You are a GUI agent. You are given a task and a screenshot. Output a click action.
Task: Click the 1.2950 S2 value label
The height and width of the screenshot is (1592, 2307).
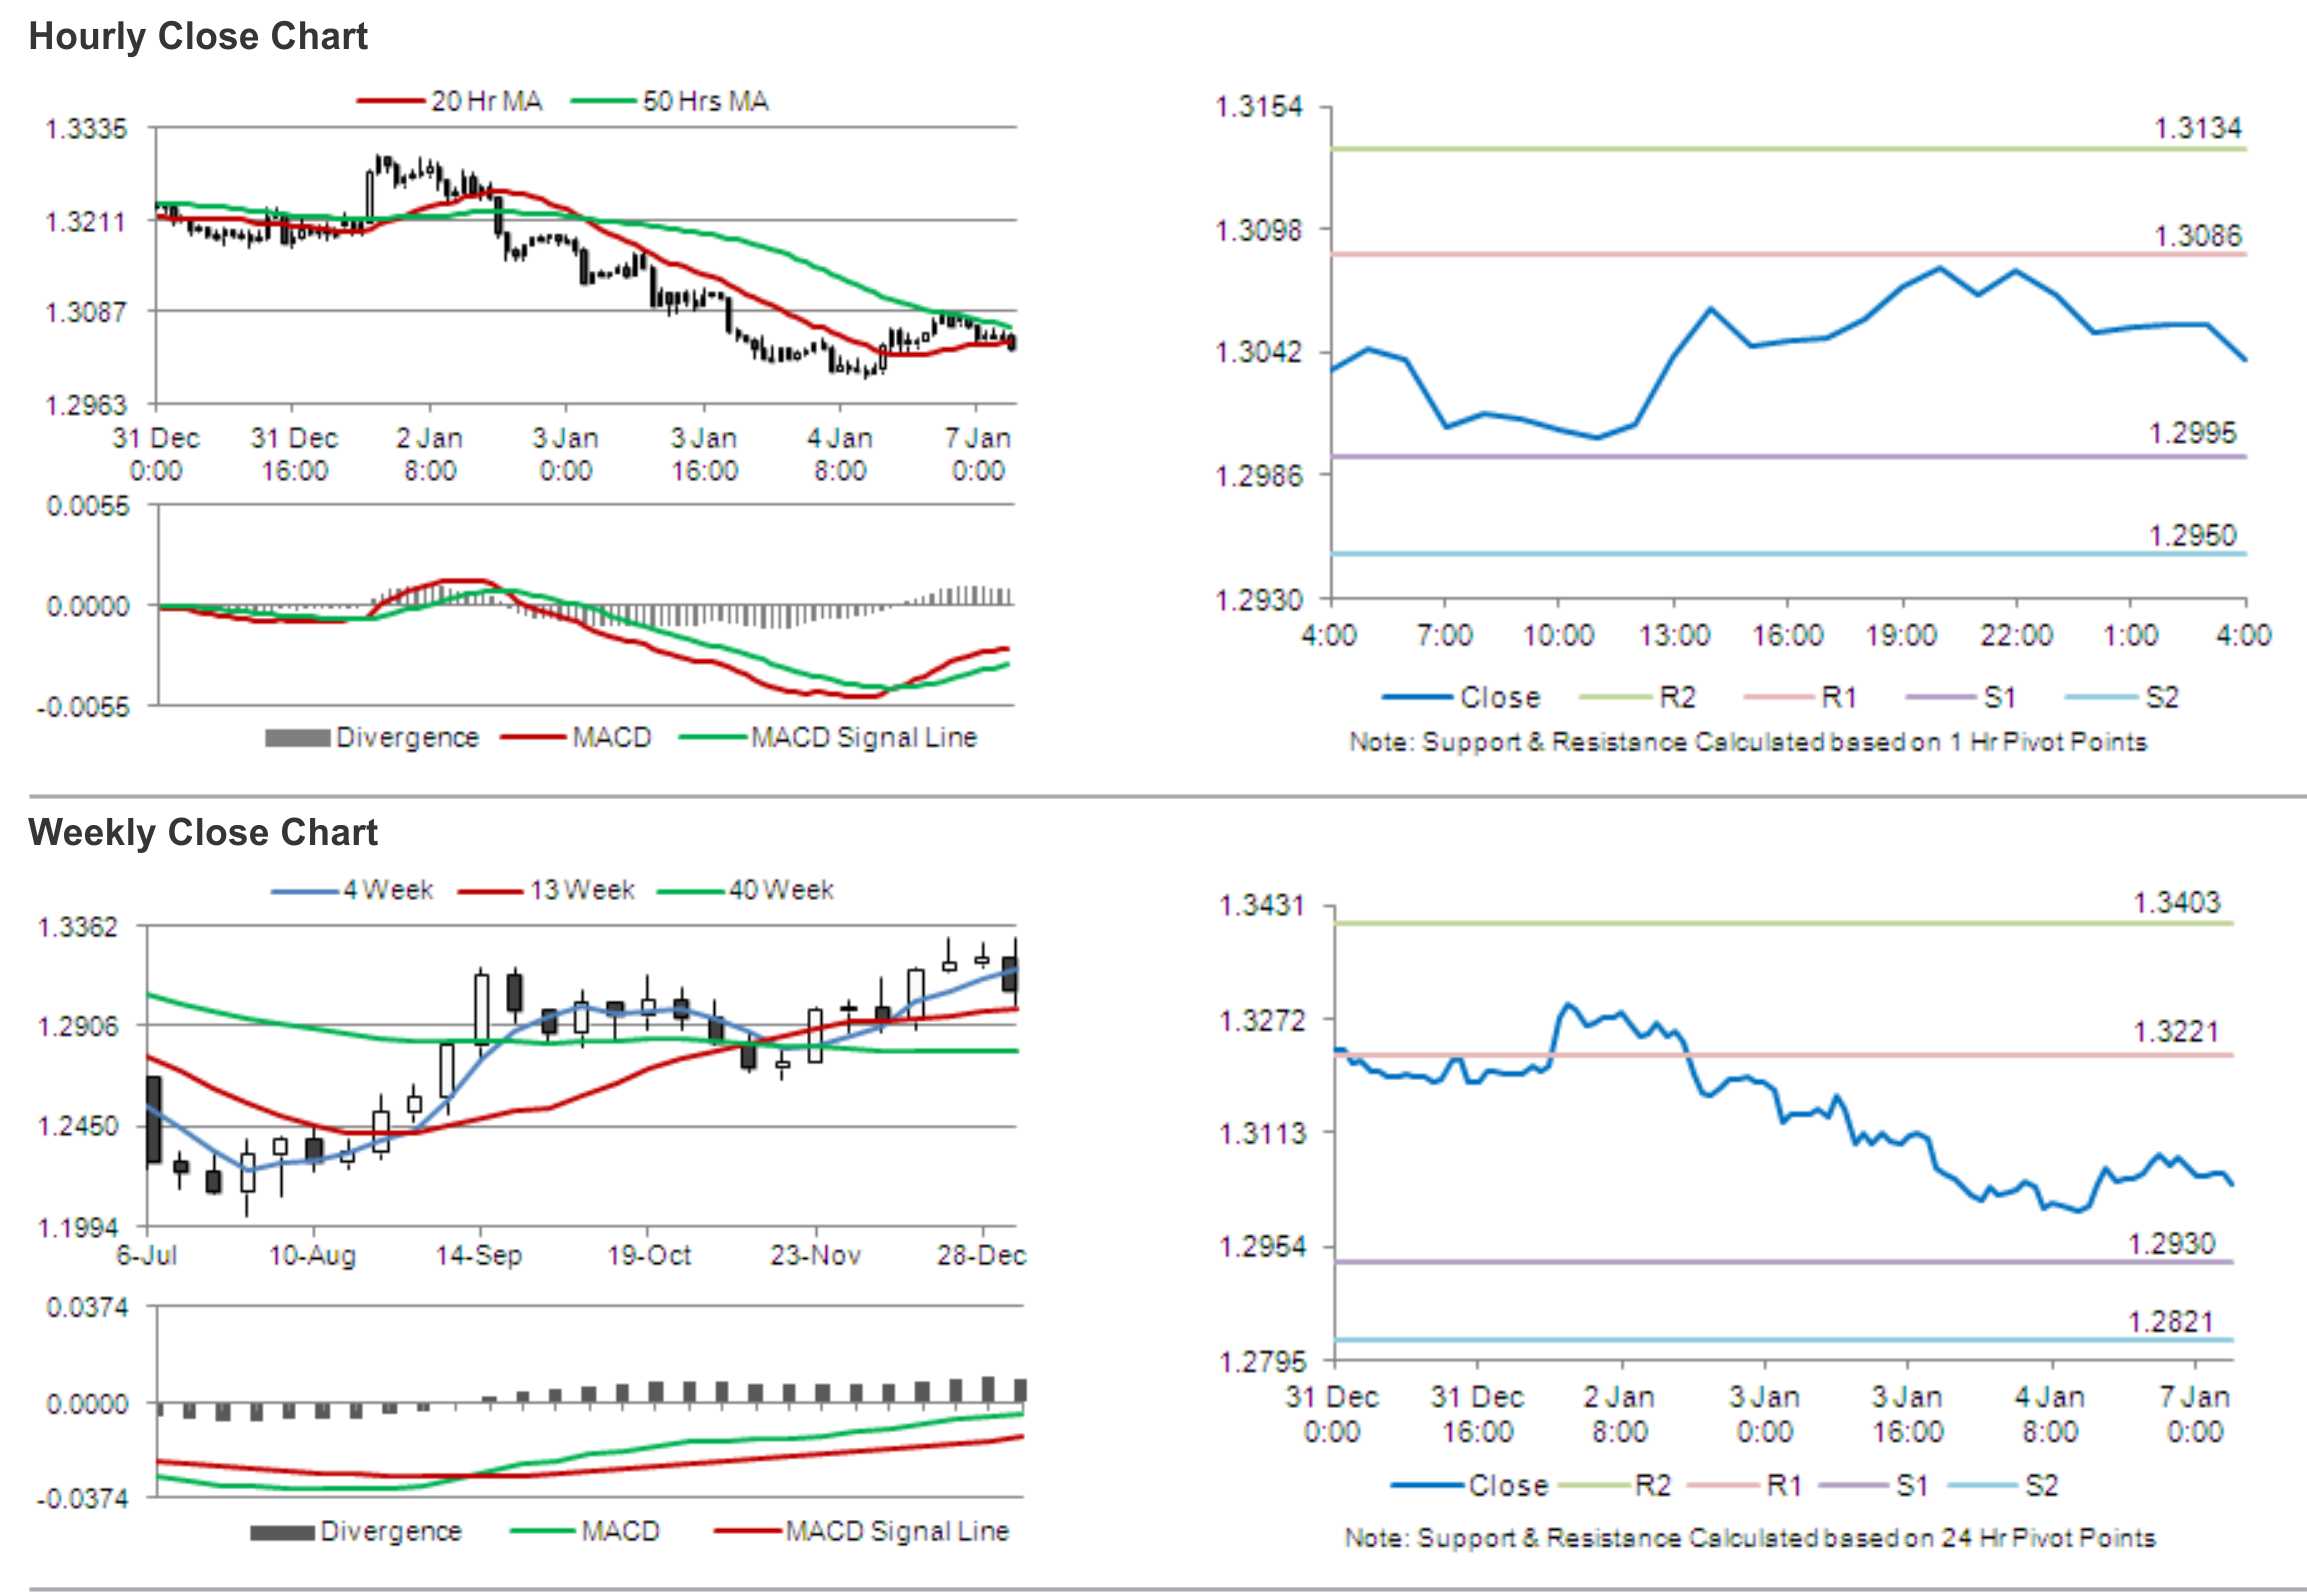(2192, 536)
